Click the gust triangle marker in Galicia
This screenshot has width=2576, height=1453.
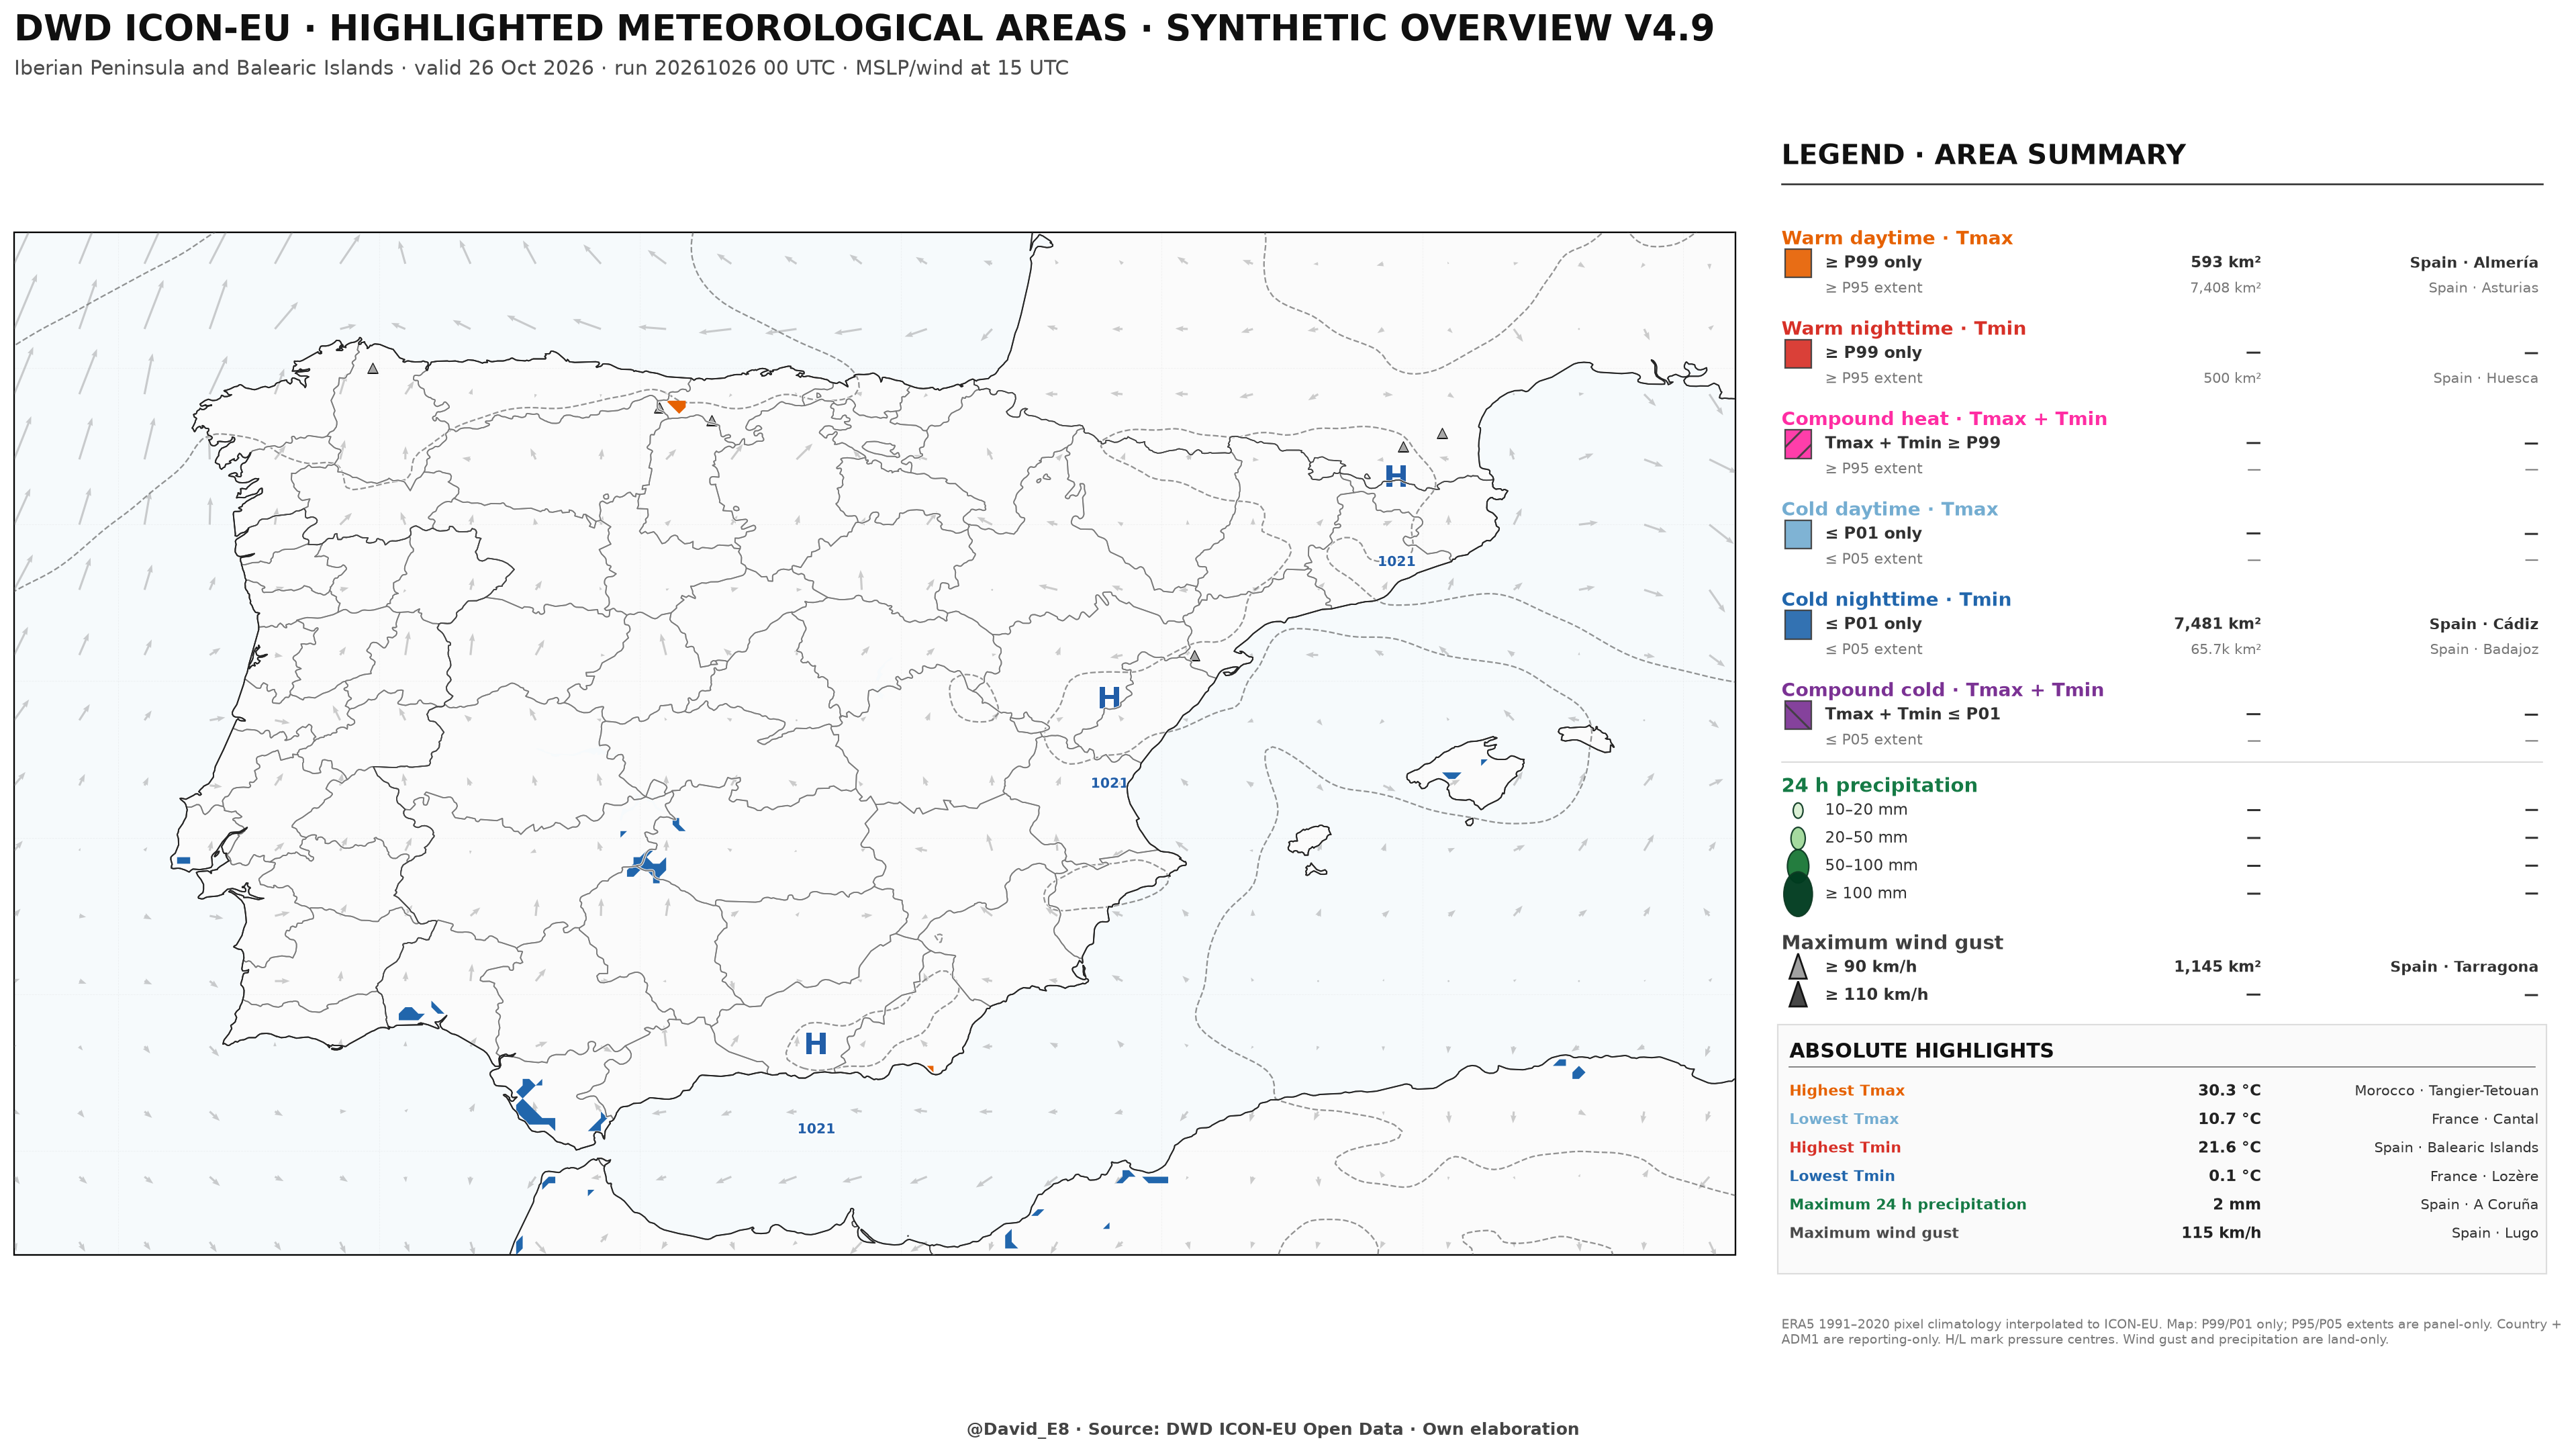[x=372, y=368]
